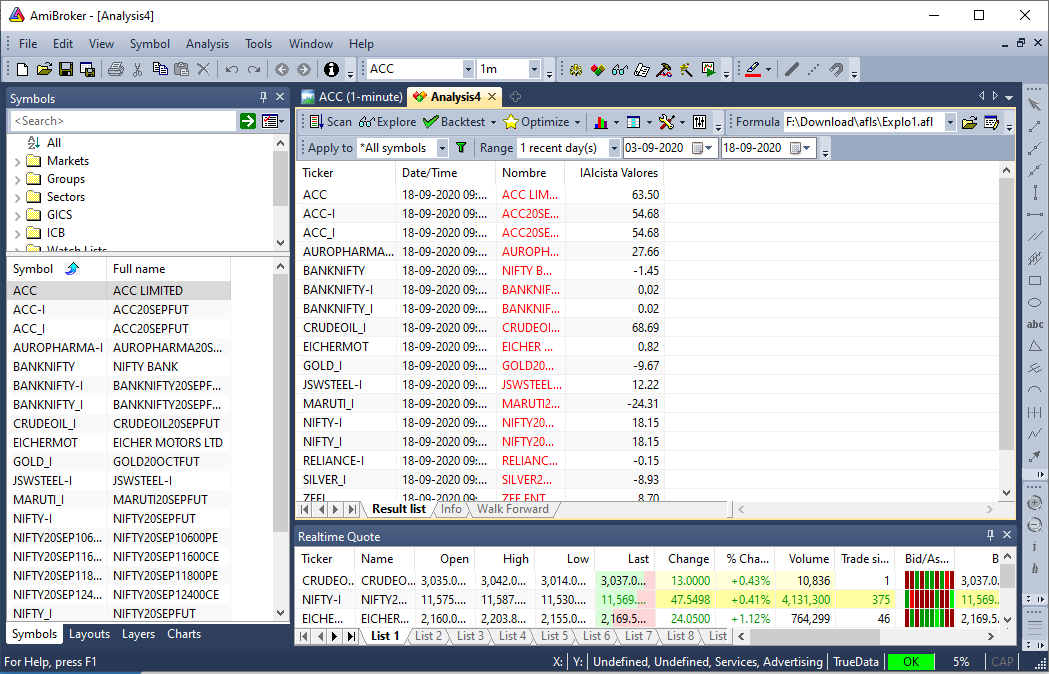
Task: Switch to the Charts panel tab
Action: [x=184, y=635]
